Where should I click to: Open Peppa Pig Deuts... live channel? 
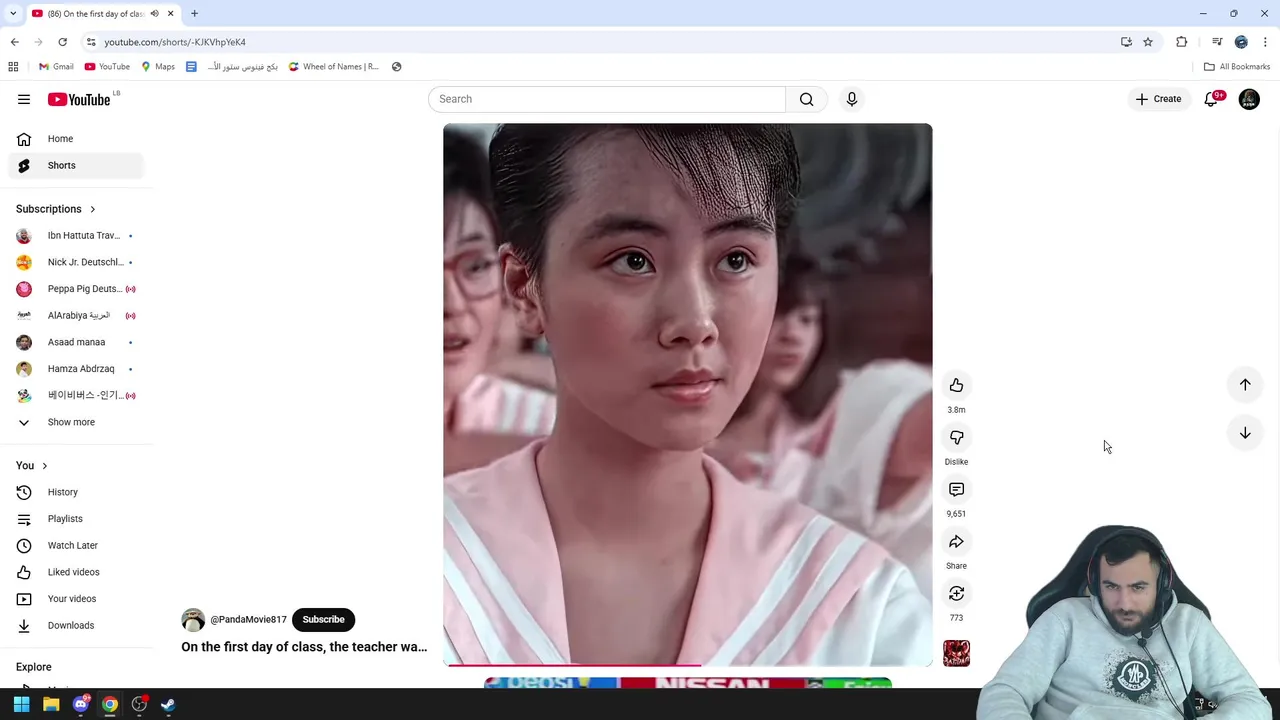76,289
